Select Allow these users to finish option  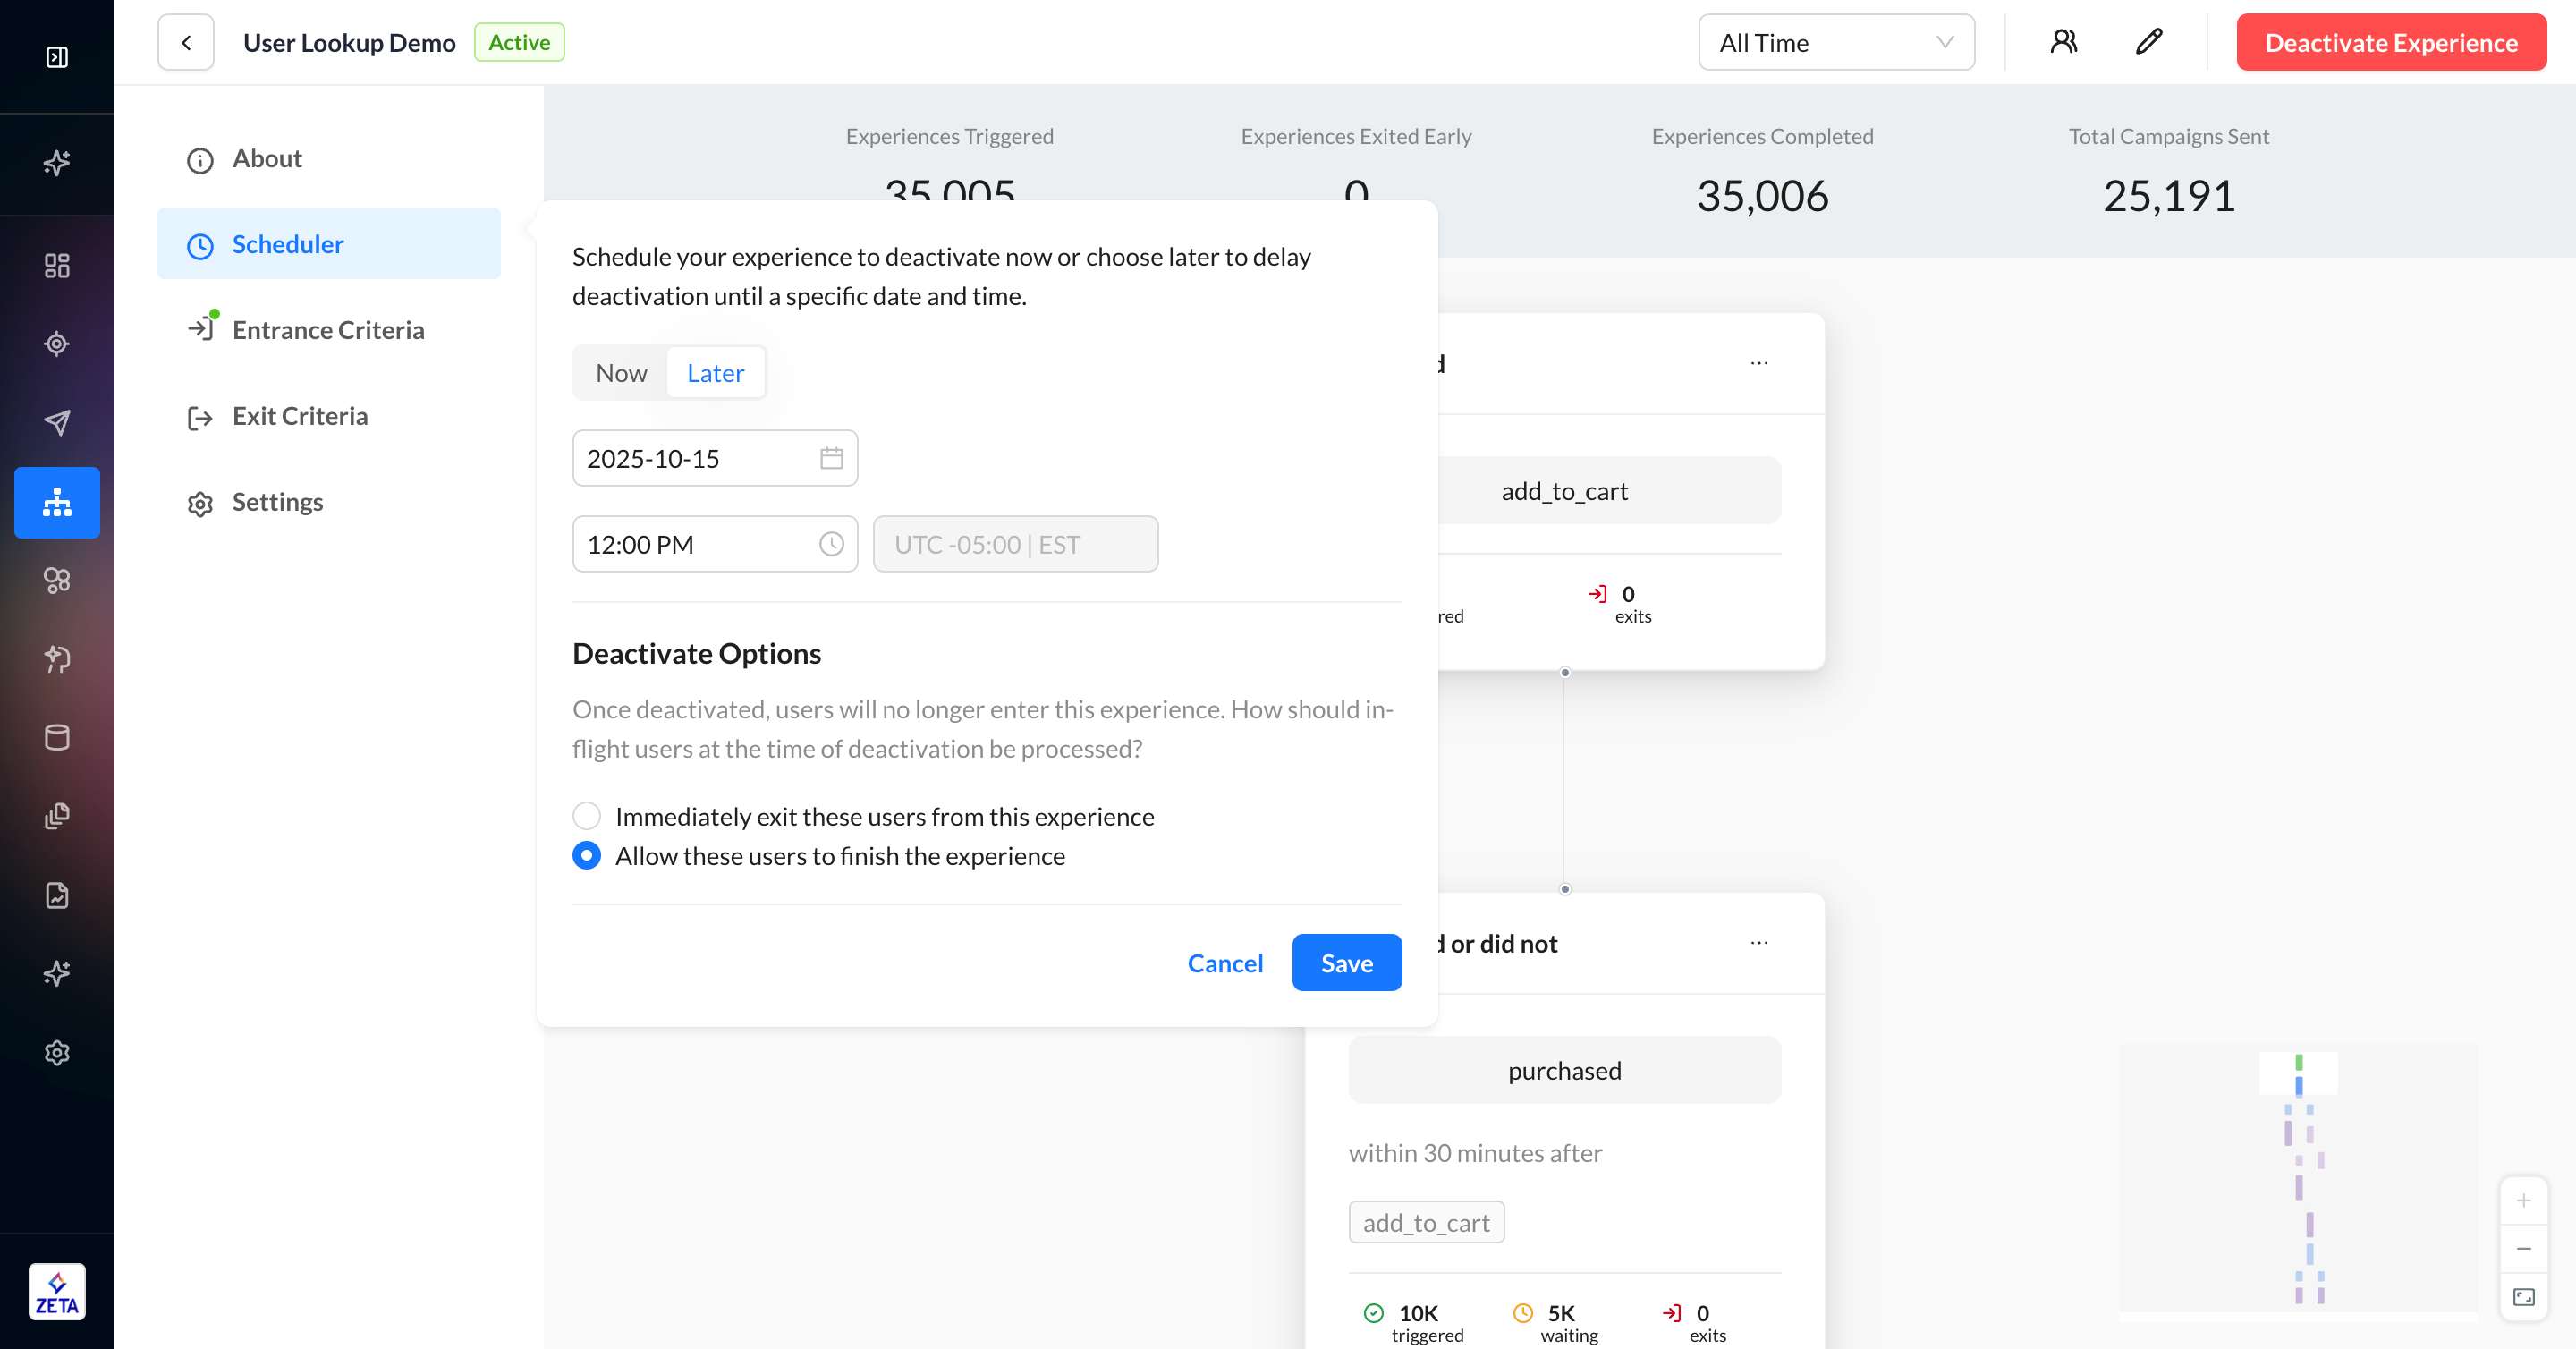[587, 856]
